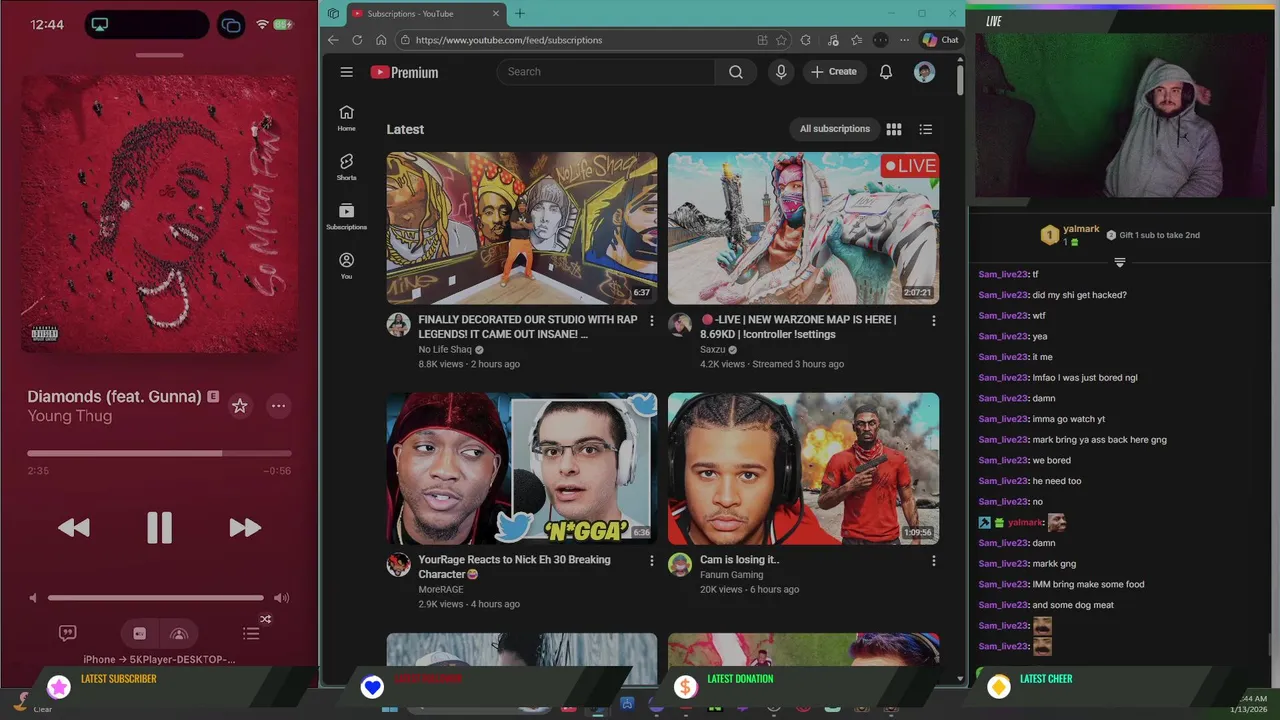Open browser favorites list icon

(857, 40)
